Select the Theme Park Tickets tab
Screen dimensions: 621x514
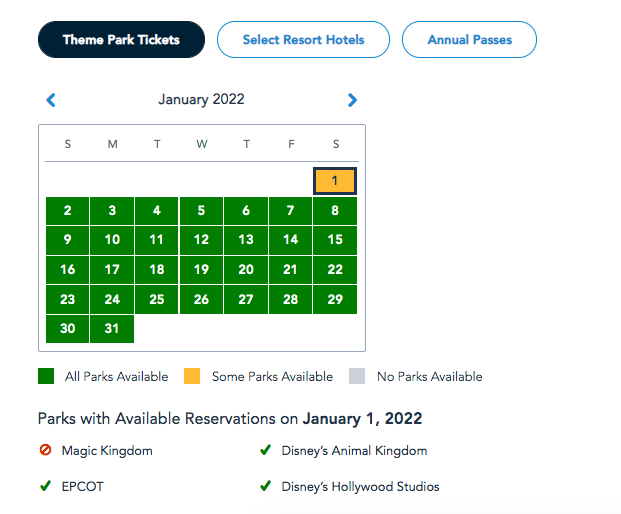pos(121,40)
